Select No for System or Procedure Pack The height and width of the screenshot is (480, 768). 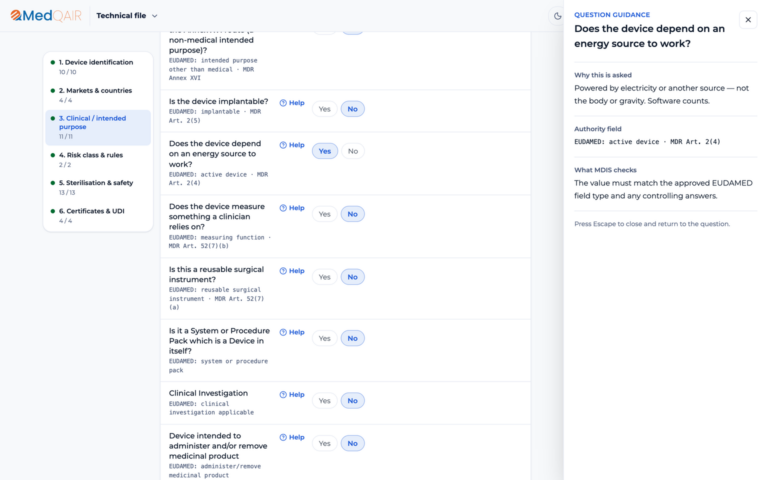point(353,338)
